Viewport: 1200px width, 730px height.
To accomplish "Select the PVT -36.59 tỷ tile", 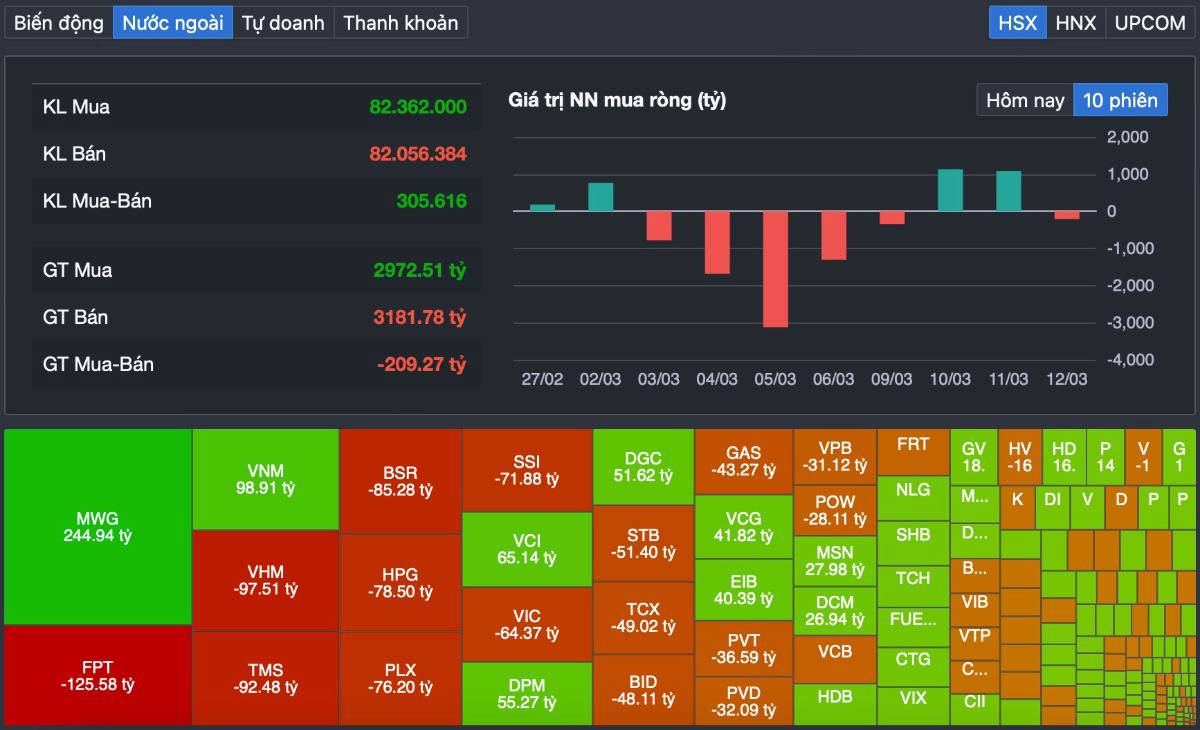I will click(x=743, y=648).
